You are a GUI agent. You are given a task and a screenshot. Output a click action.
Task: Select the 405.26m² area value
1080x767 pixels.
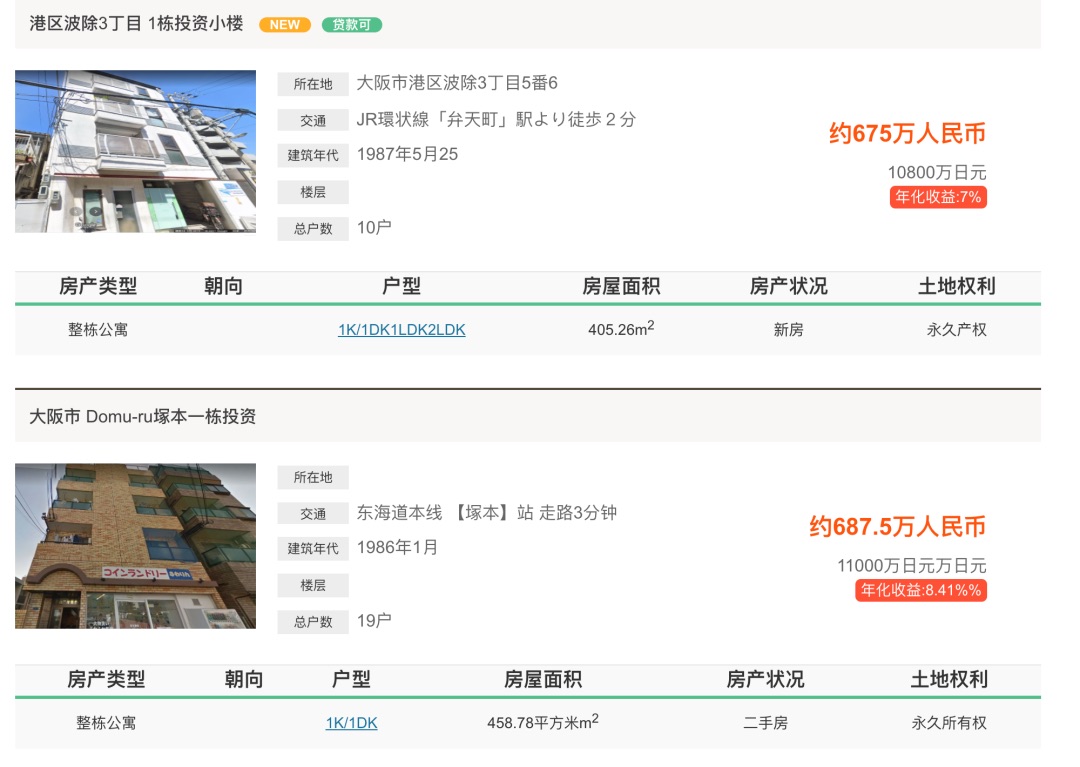click(x=621, y=328)
